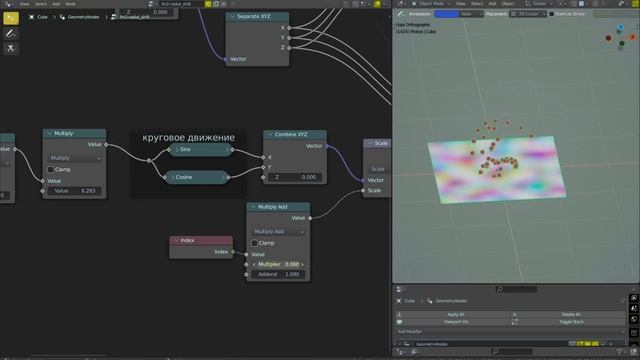Viewport: 640px width, 360px height.
Task: Open the 3D viewport editor type menu
Action: pos(401,4)
